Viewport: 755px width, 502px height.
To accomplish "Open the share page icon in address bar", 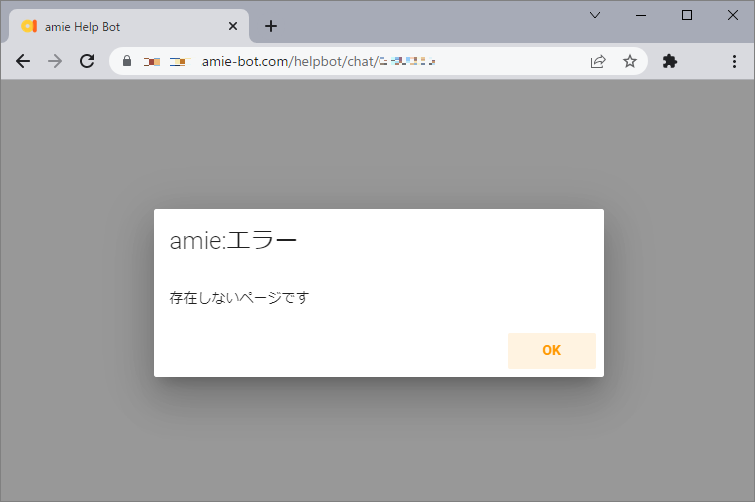I will (598, 61).
